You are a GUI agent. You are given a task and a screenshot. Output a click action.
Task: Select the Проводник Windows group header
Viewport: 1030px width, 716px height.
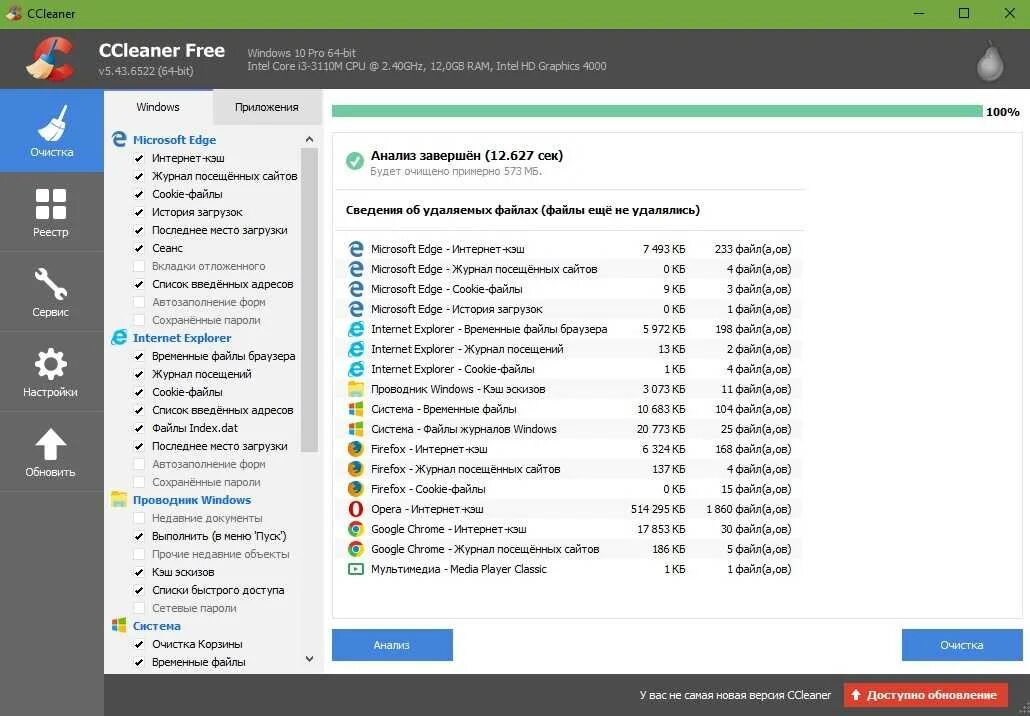[x=192, y=500]
